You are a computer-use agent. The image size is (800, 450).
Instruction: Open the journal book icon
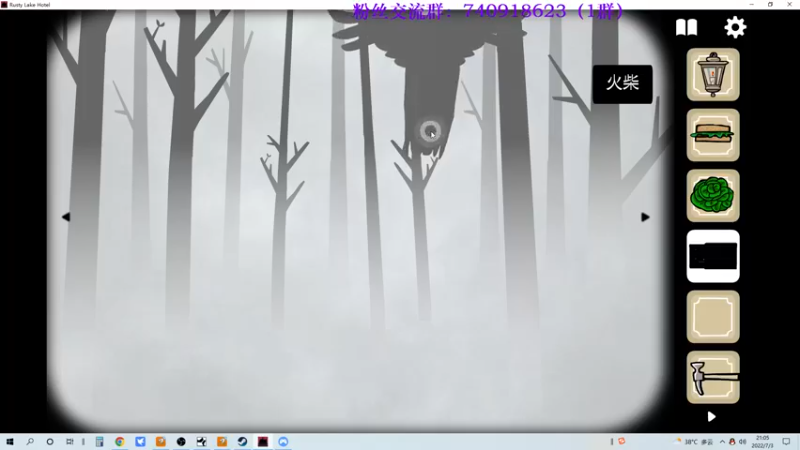[686, 28]
